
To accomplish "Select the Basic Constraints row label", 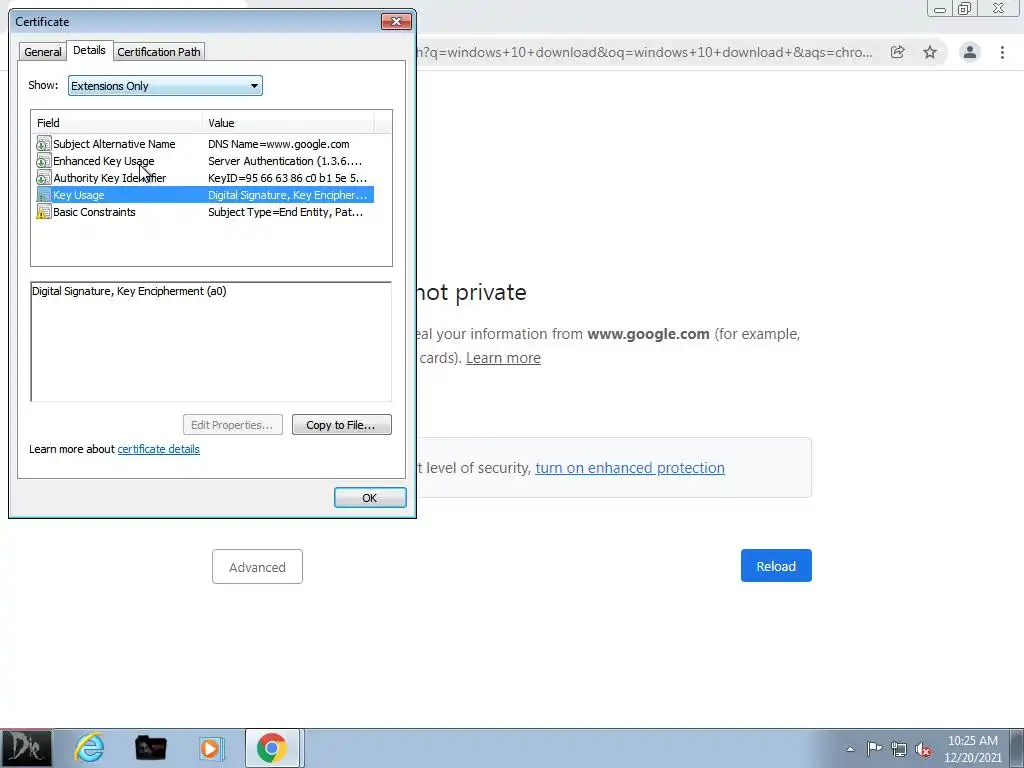I will tap(94, 212).
